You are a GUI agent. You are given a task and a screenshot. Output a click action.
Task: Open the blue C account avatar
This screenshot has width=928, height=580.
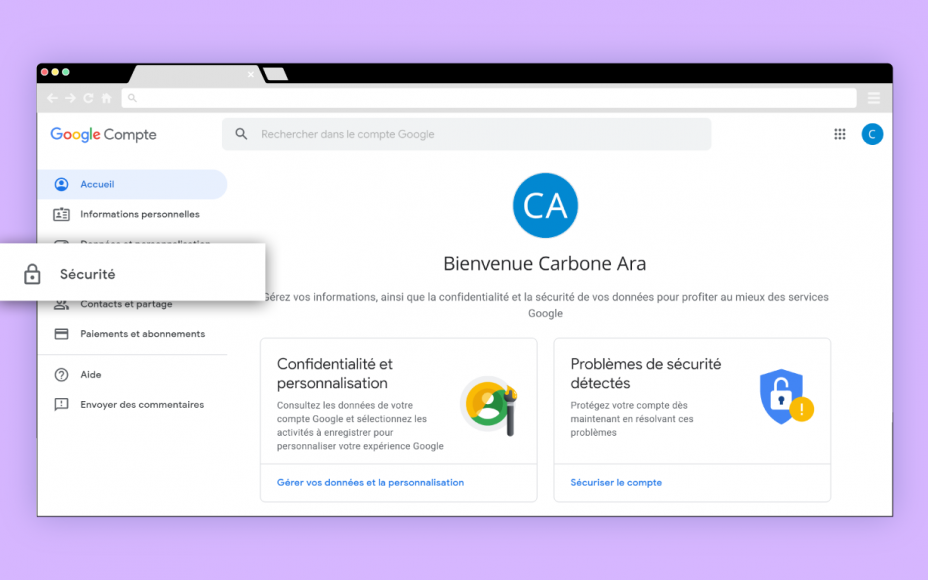(x=872, y=134)
